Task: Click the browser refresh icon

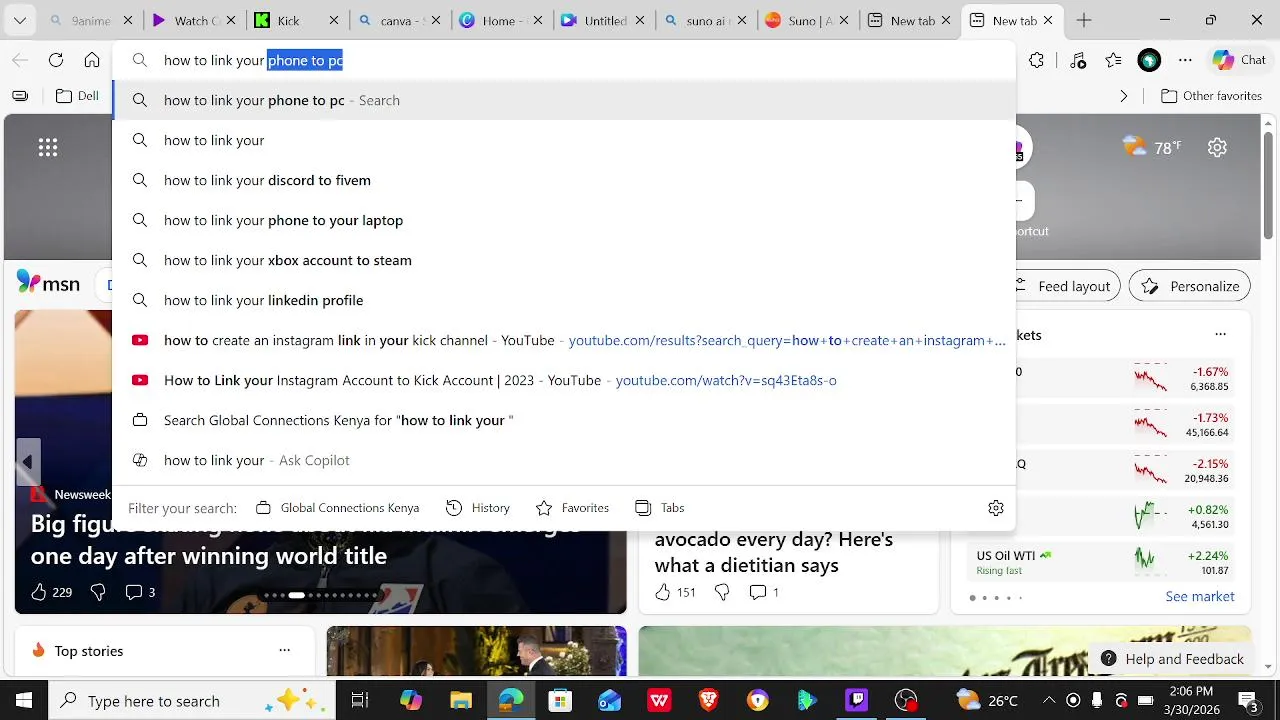Action: (56, 60)
